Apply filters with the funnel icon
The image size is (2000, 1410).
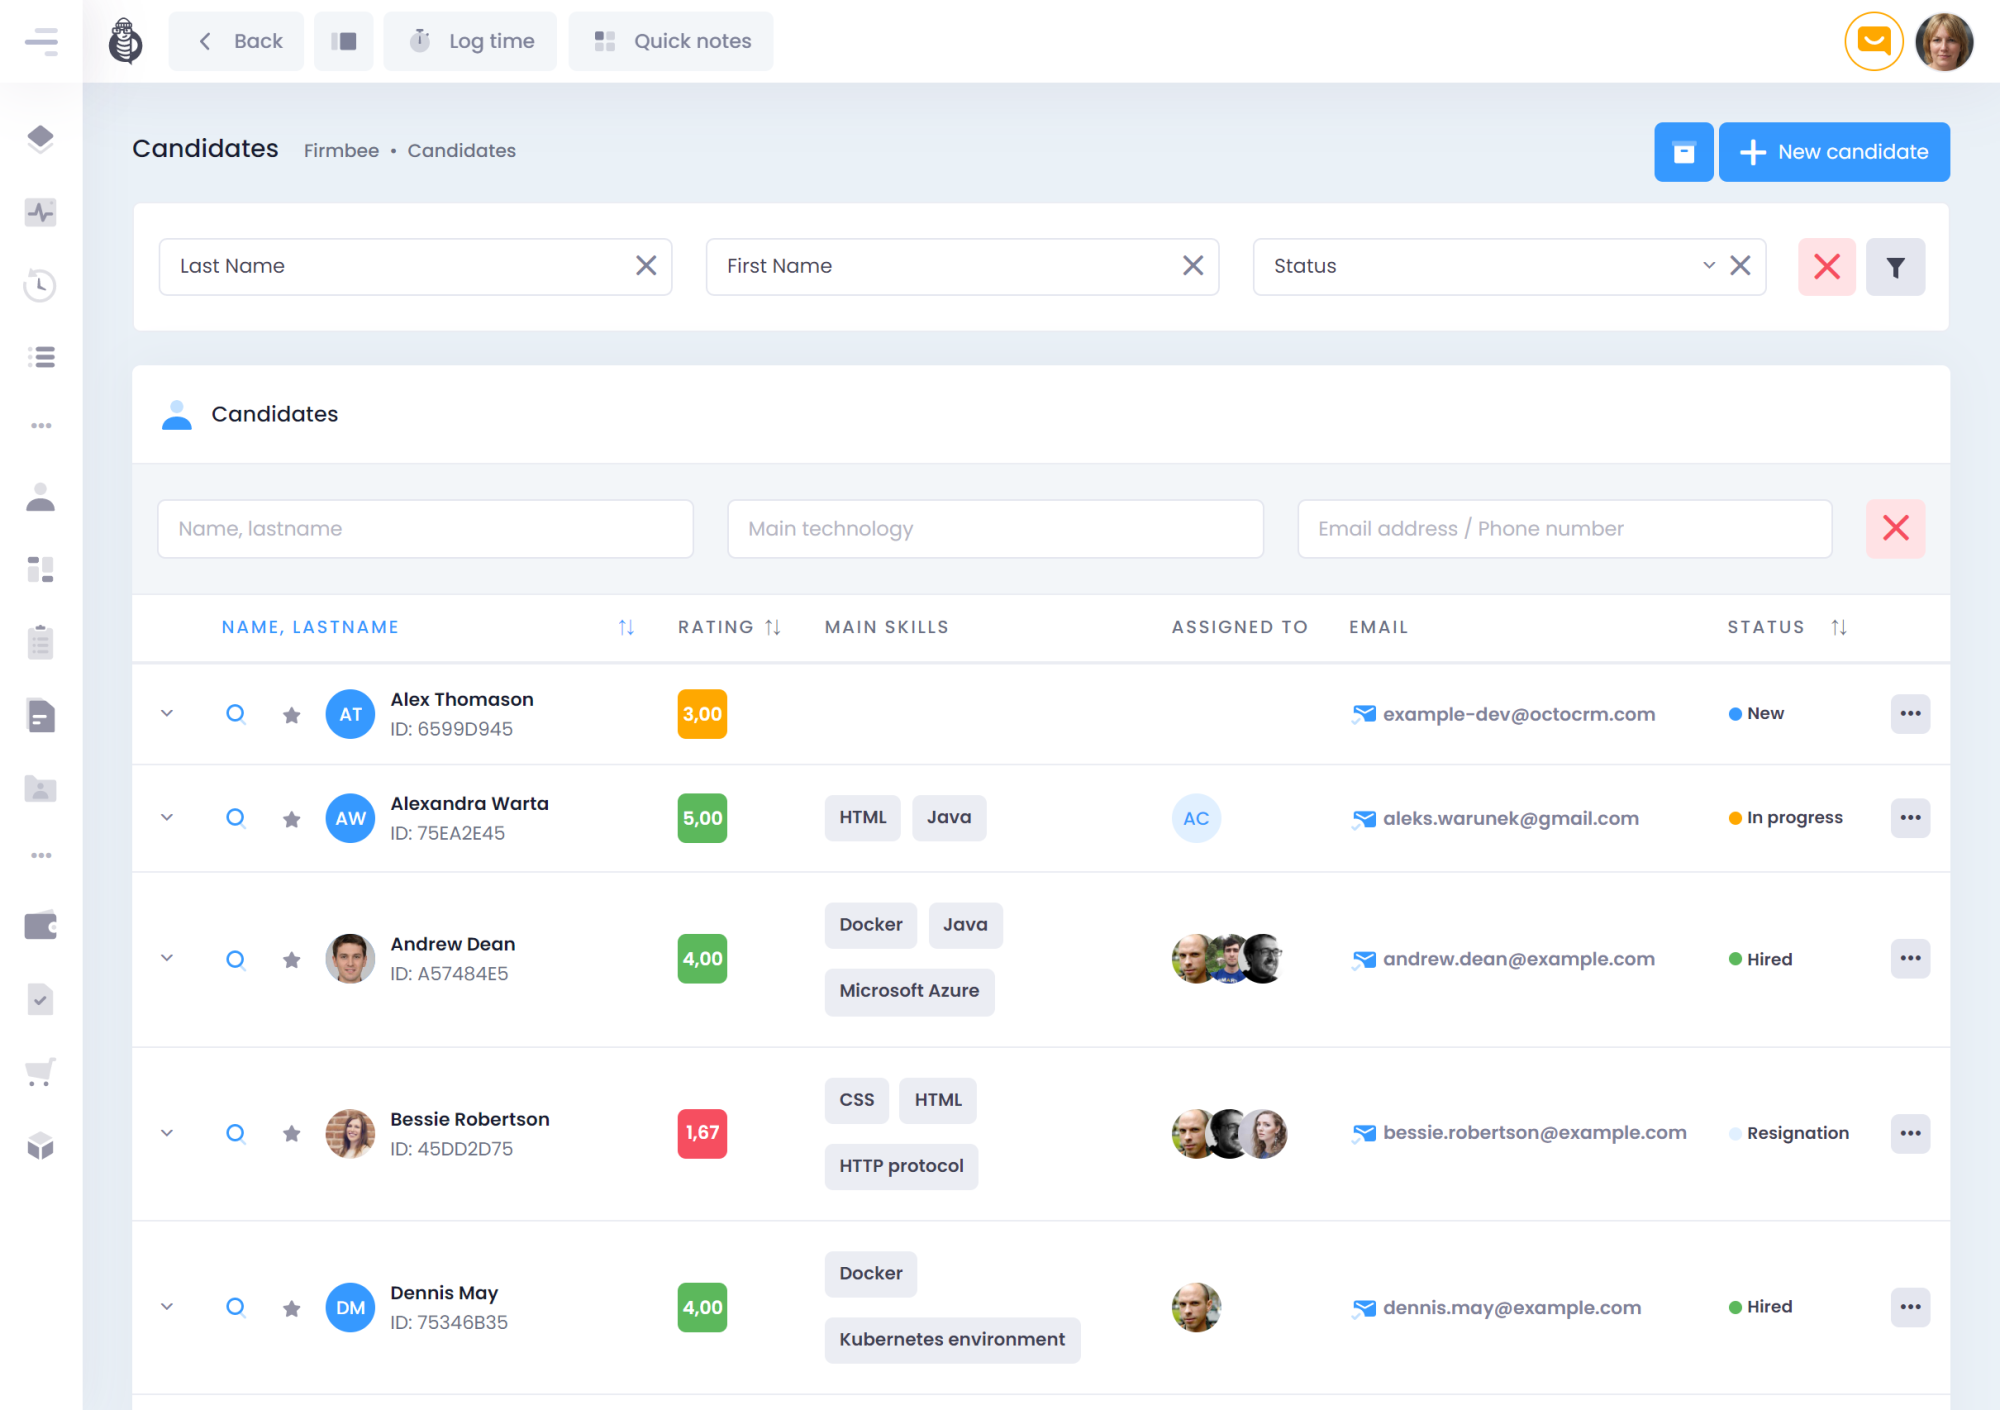pyautogui.click(x=1895, y=267)
